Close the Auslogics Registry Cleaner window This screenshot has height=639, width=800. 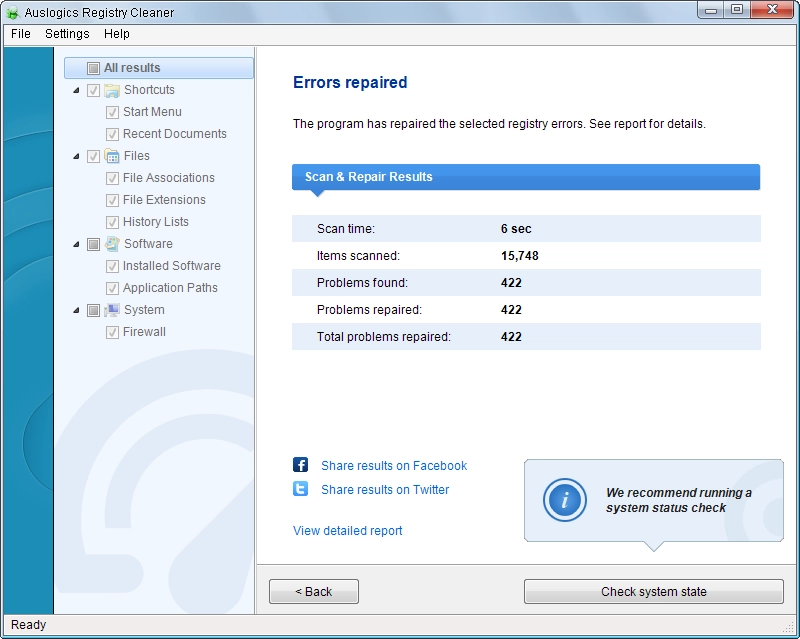[x=773, y=10]
